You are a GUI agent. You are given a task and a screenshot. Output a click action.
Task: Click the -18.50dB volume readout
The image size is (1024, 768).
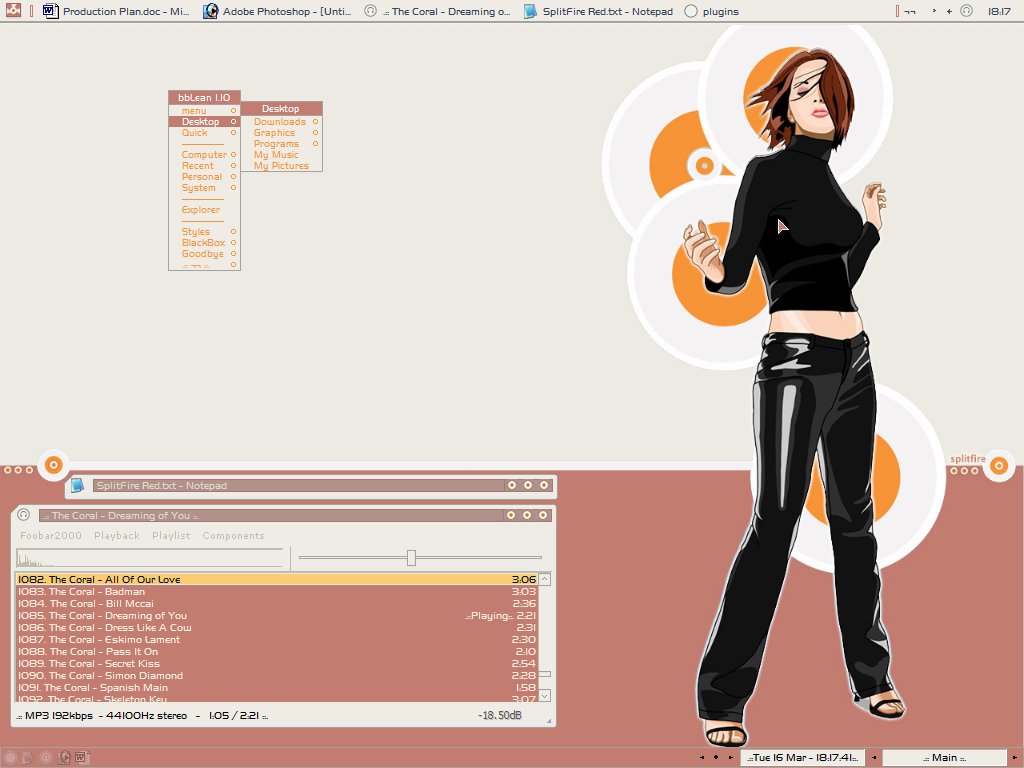coord(500,715)
